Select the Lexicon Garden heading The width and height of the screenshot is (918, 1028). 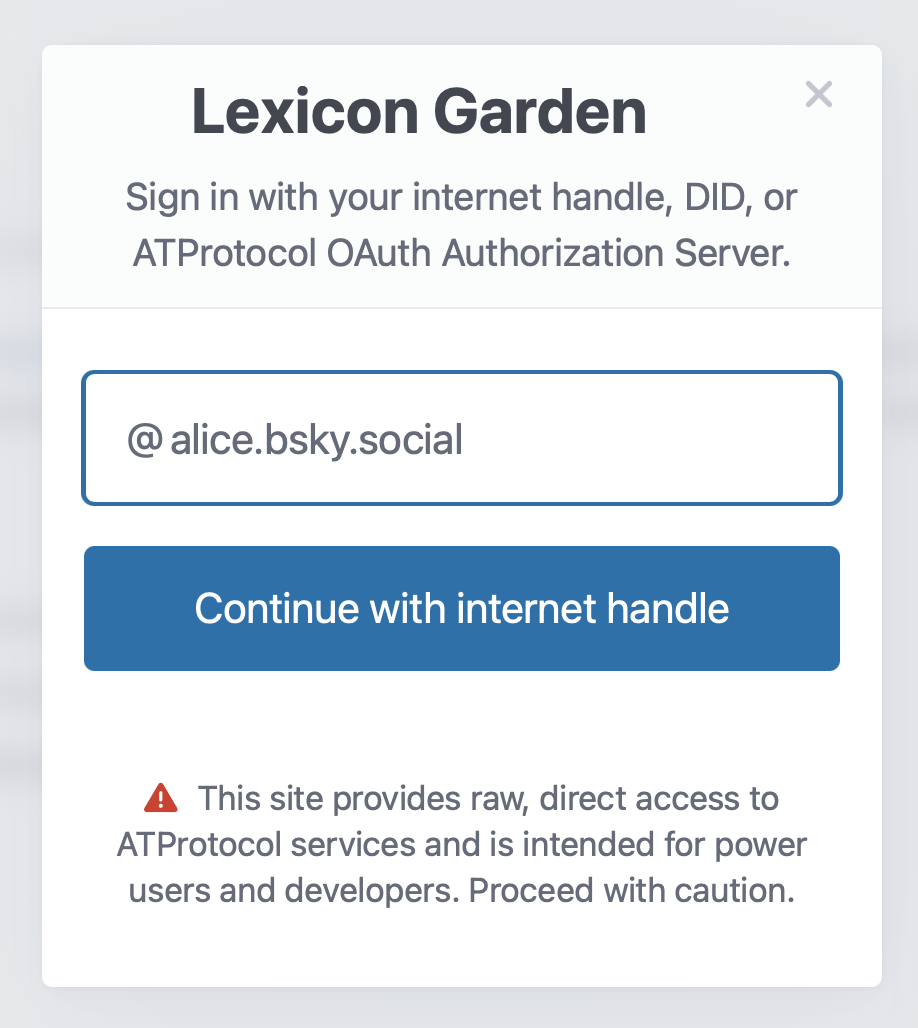[419, 111]
